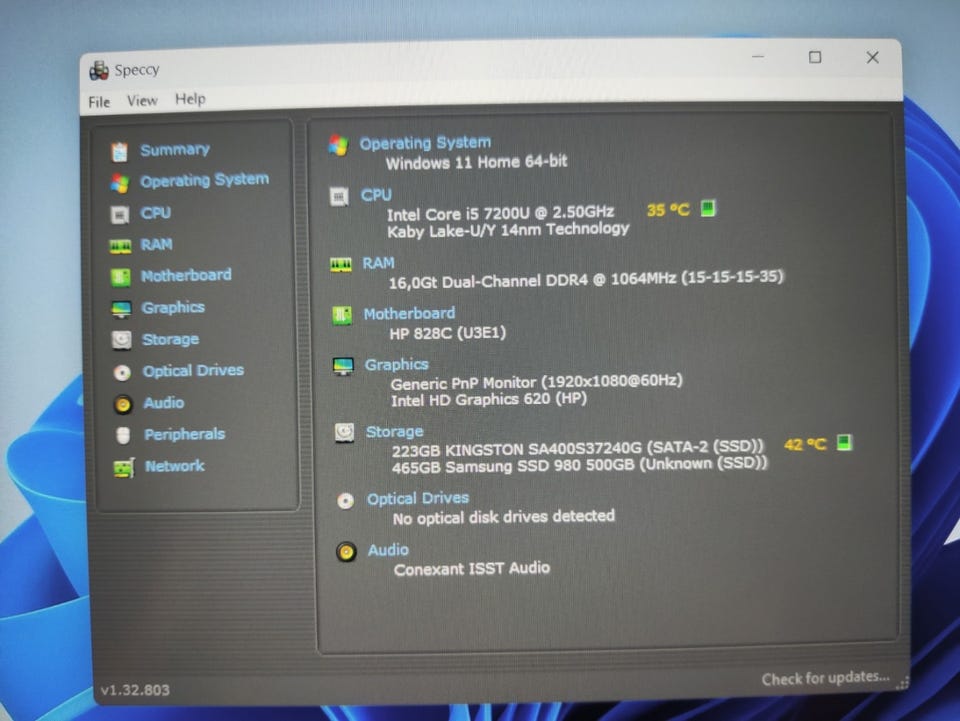Select the 16,0Gt Dual-Channel DDR4 line
Image resolution: width=960 pixels, height=721 pixels.
point(586,279)
